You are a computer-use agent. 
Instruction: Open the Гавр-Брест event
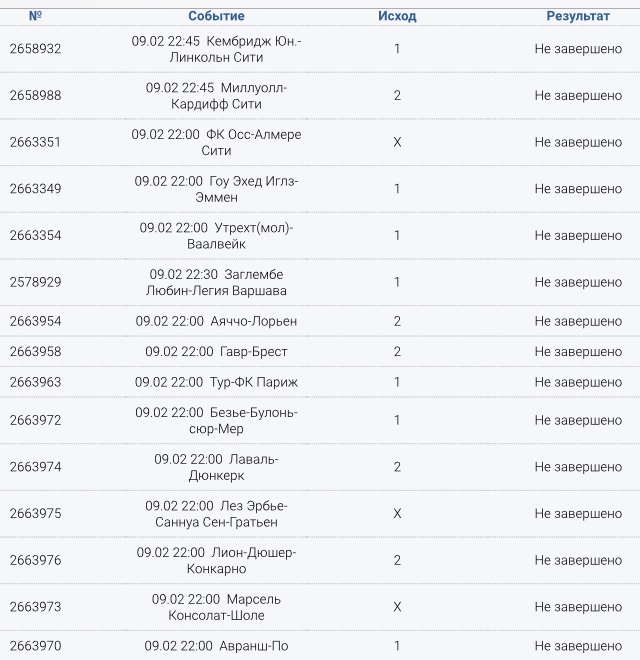(216, 352)
